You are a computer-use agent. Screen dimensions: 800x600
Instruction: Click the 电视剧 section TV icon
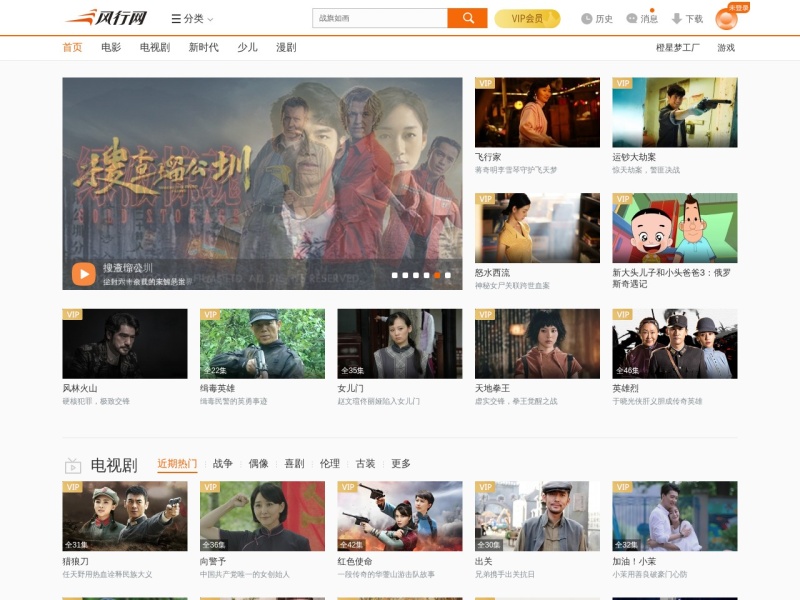73,465
